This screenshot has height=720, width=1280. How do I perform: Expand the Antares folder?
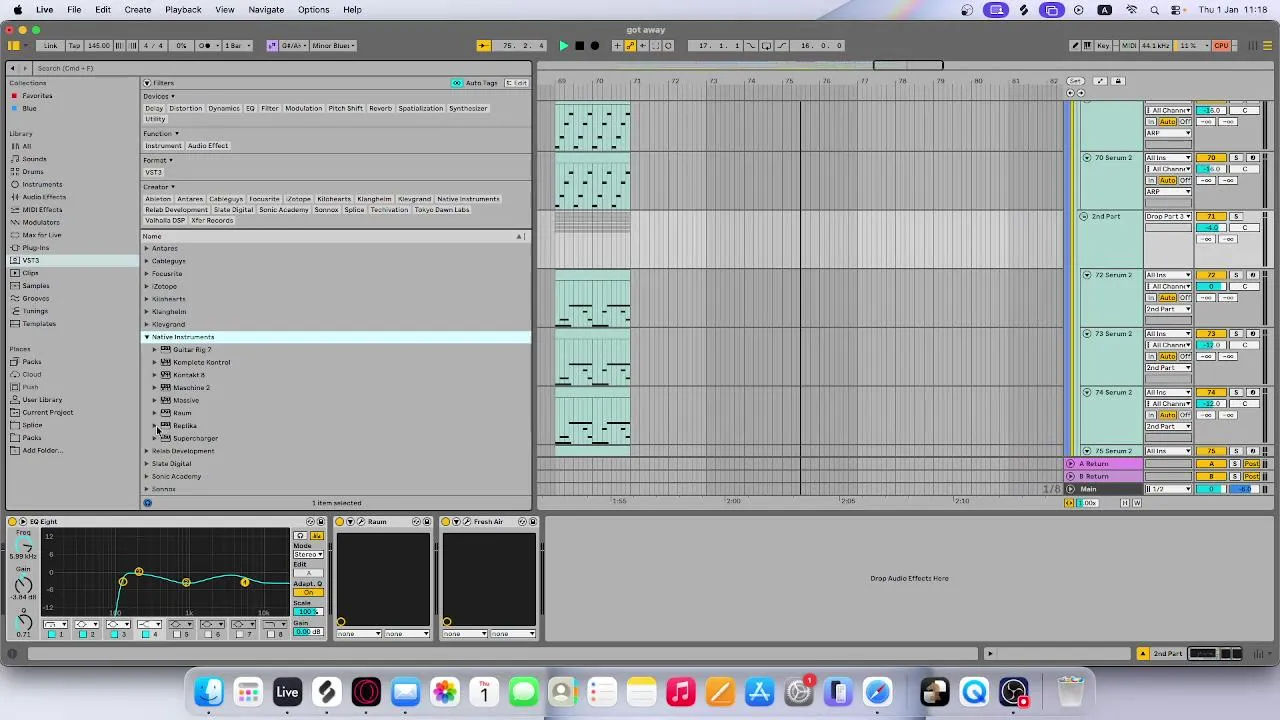click(146, 248)
